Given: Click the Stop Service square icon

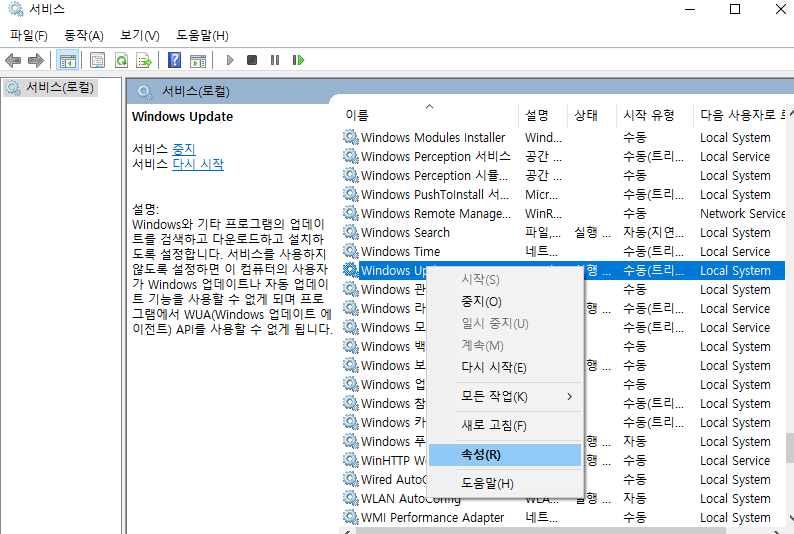Looking at the screenshot, I should pyautogui.click(x=252, y=60).
